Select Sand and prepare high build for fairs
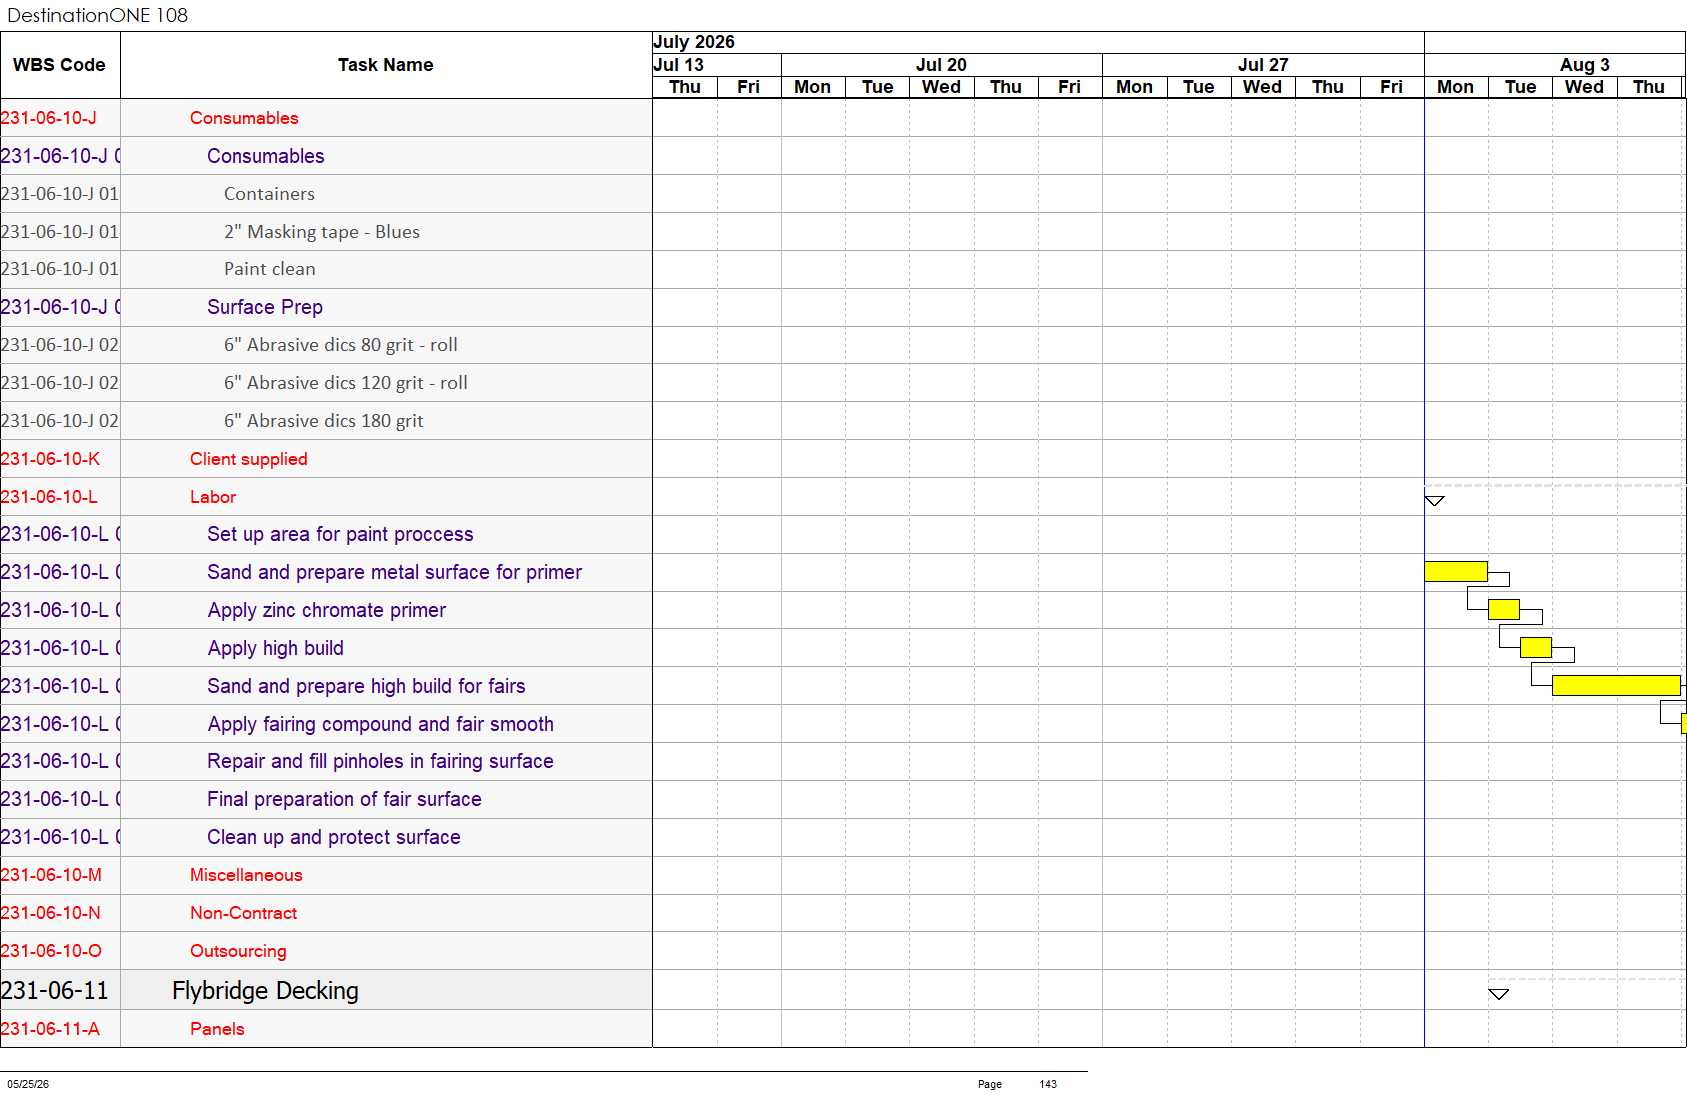The height and width of the screenshot is (1097, 1687). 326,686
